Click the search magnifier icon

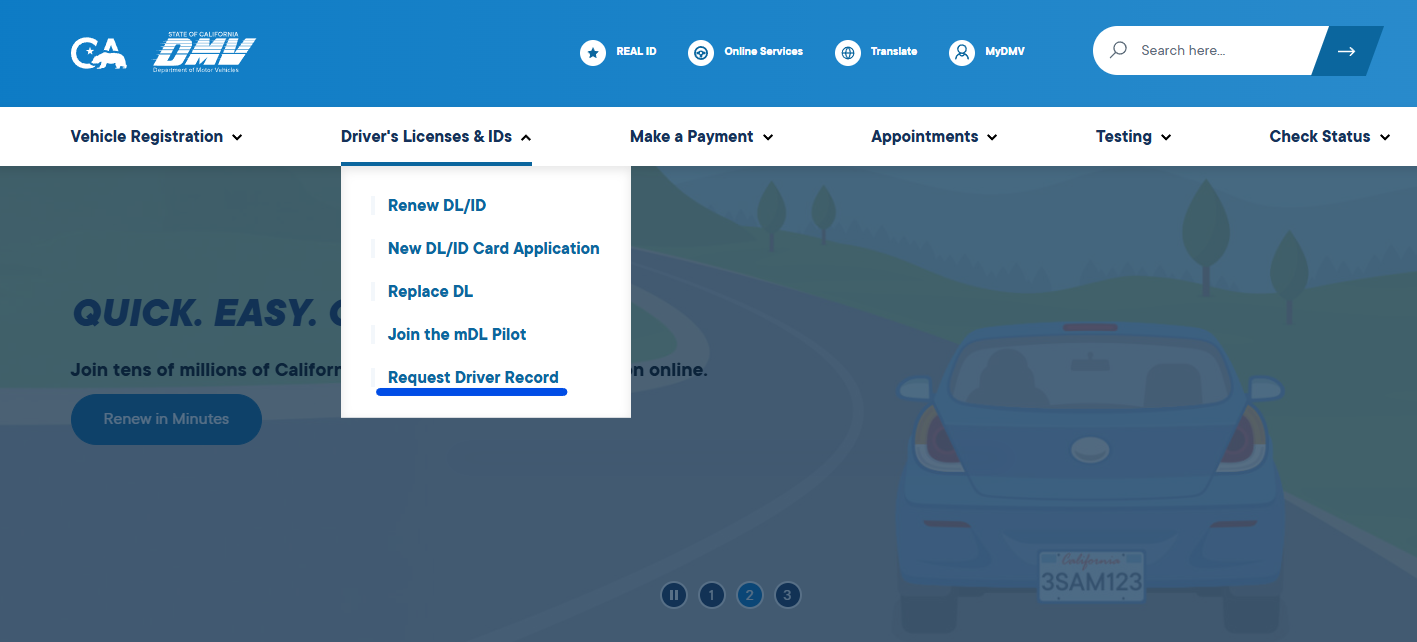click(1119, 50)
